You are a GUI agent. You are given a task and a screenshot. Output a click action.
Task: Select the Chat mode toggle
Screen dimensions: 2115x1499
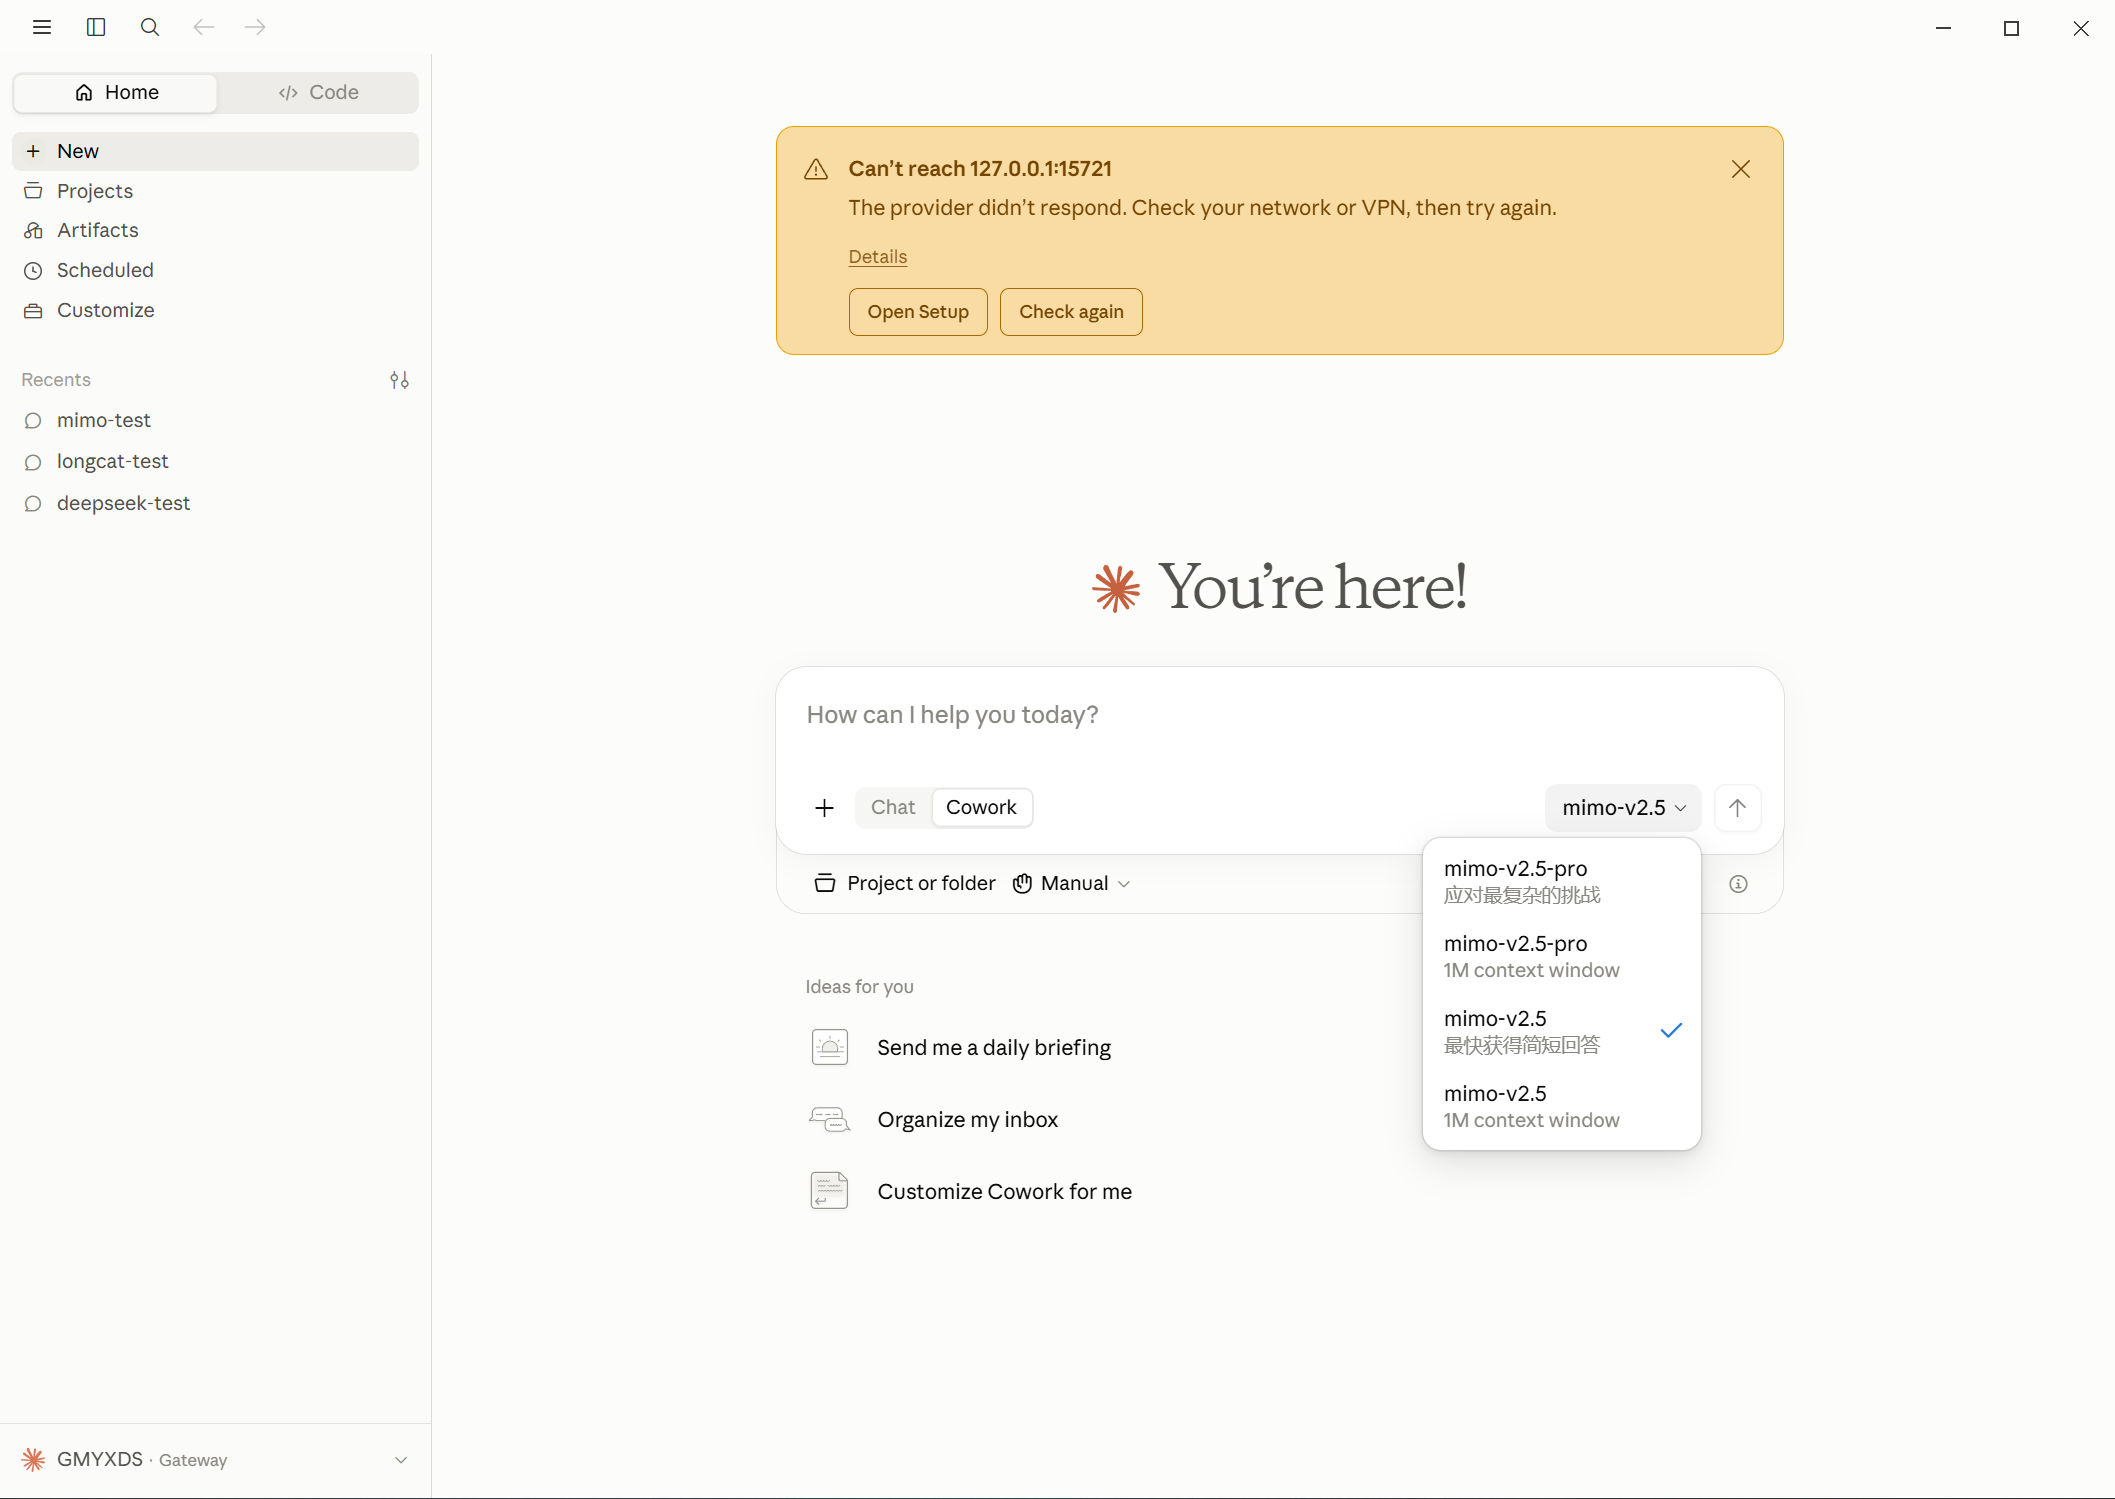click(x=892, y=808)
